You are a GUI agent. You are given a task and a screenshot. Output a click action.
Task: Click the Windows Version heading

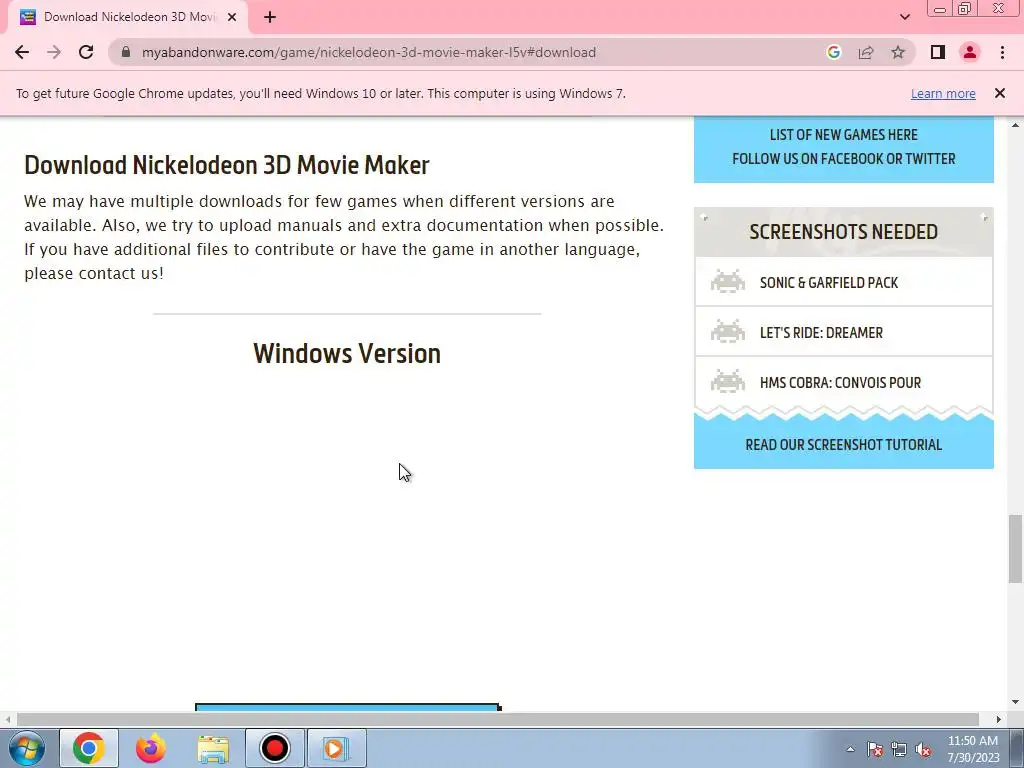tap(347, 353)
